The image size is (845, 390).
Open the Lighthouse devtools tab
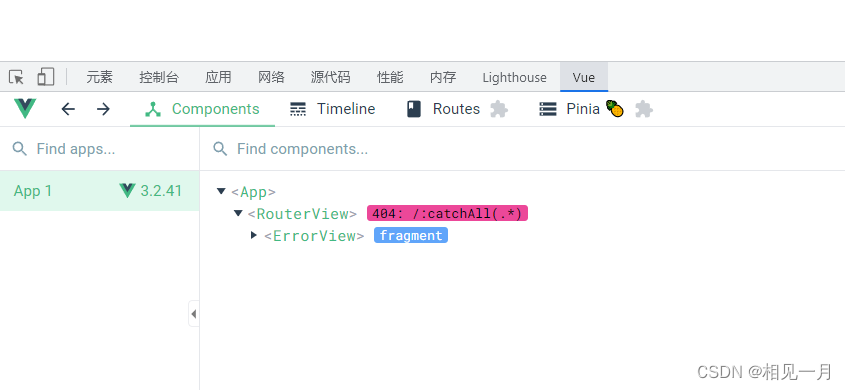coord(514,78)
